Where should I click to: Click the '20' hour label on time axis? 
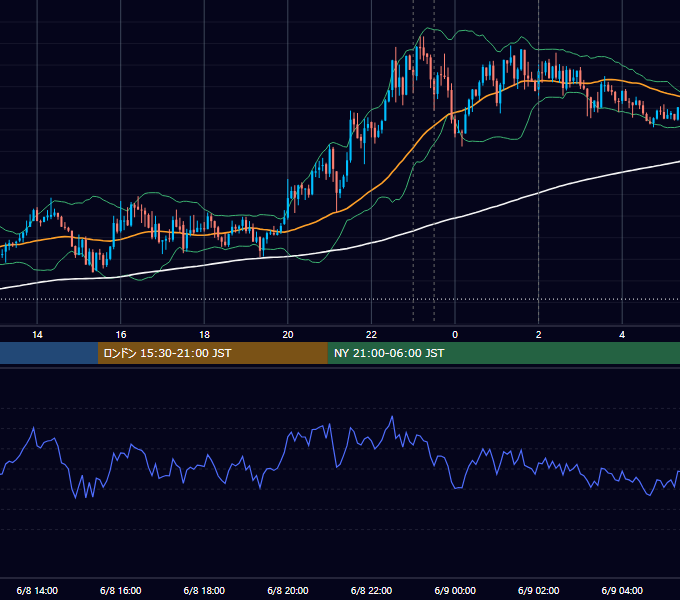[x=288, y=335]
